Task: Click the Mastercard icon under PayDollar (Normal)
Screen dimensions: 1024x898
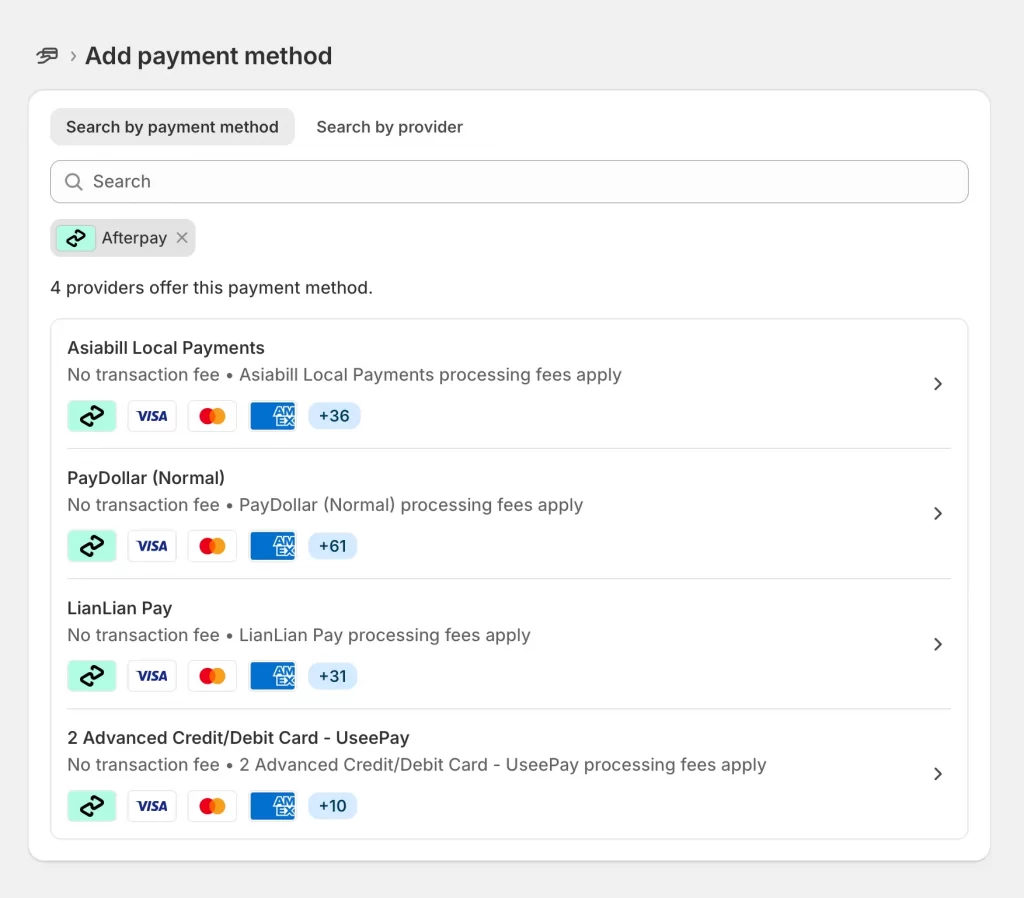Action: click(x=212, y=546)
